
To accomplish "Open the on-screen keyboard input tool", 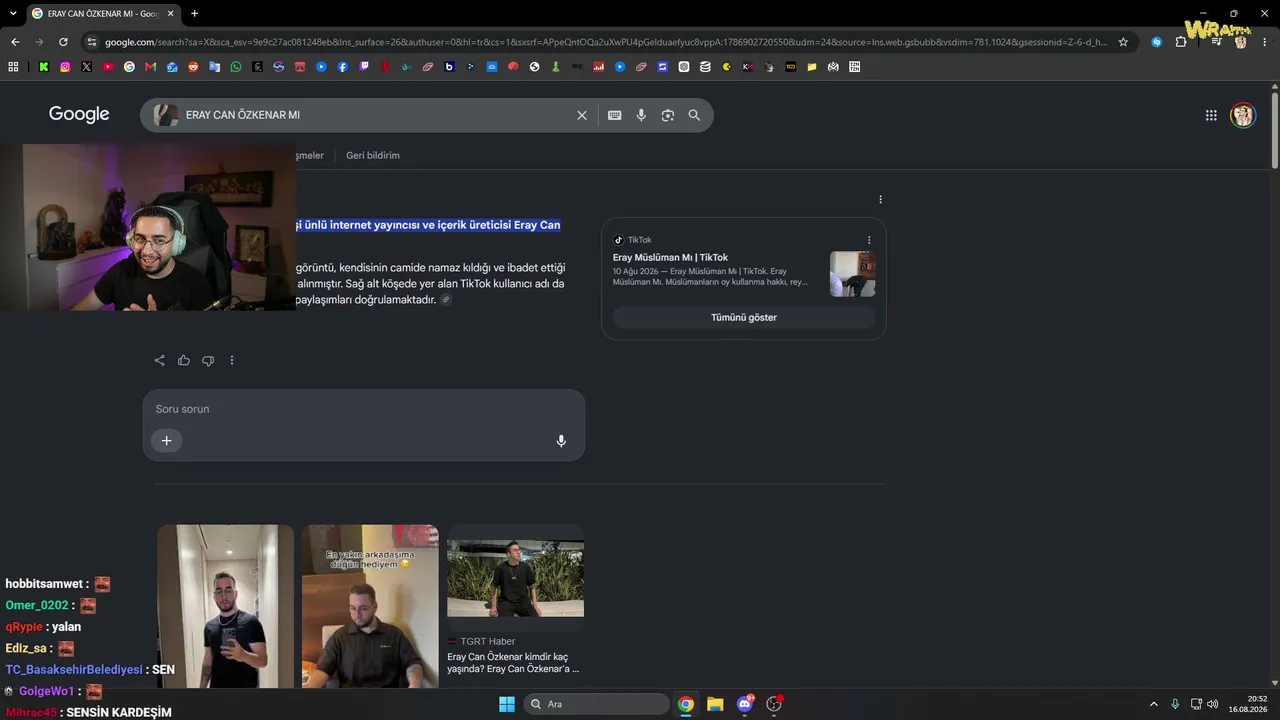I will (615, 115).
